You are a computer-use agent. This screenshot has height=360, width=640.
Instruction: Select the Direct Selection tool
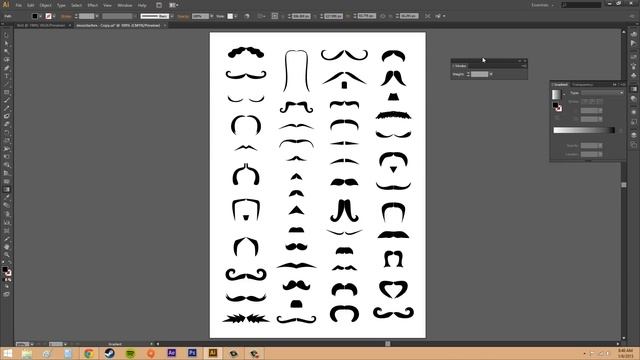[6, 43]
